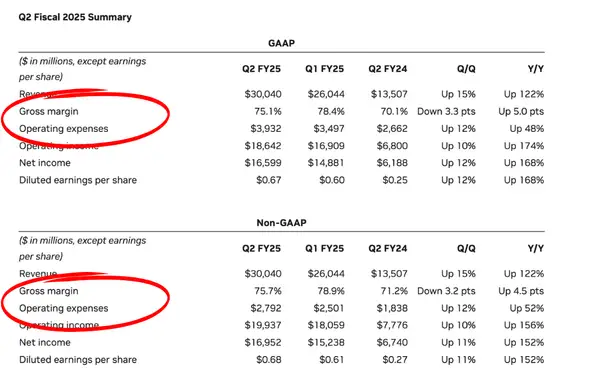Select the Non-GAAP section title
This screenshot has height=380, width=600.
pos(281,223)
